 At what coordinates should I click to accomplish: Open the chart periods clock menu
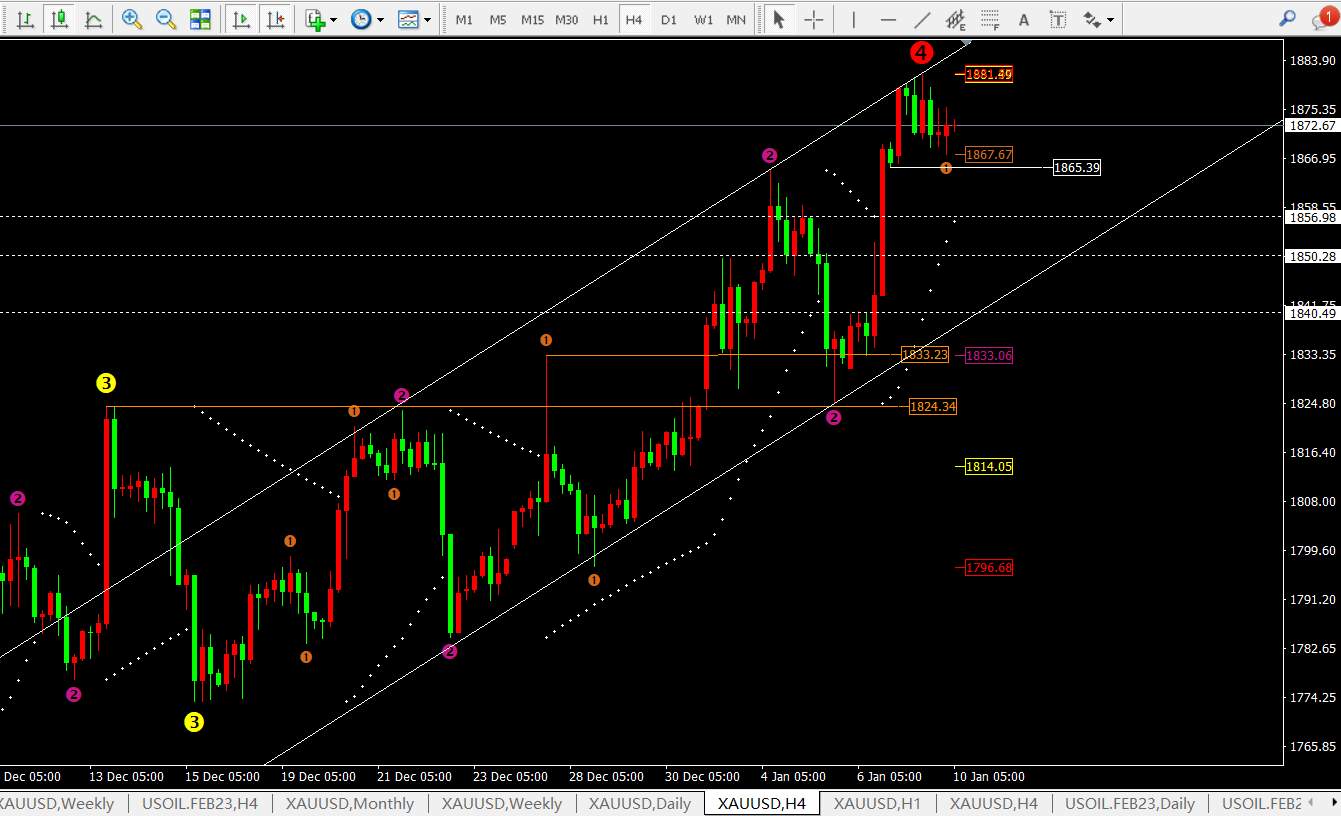tap(361, 19)
